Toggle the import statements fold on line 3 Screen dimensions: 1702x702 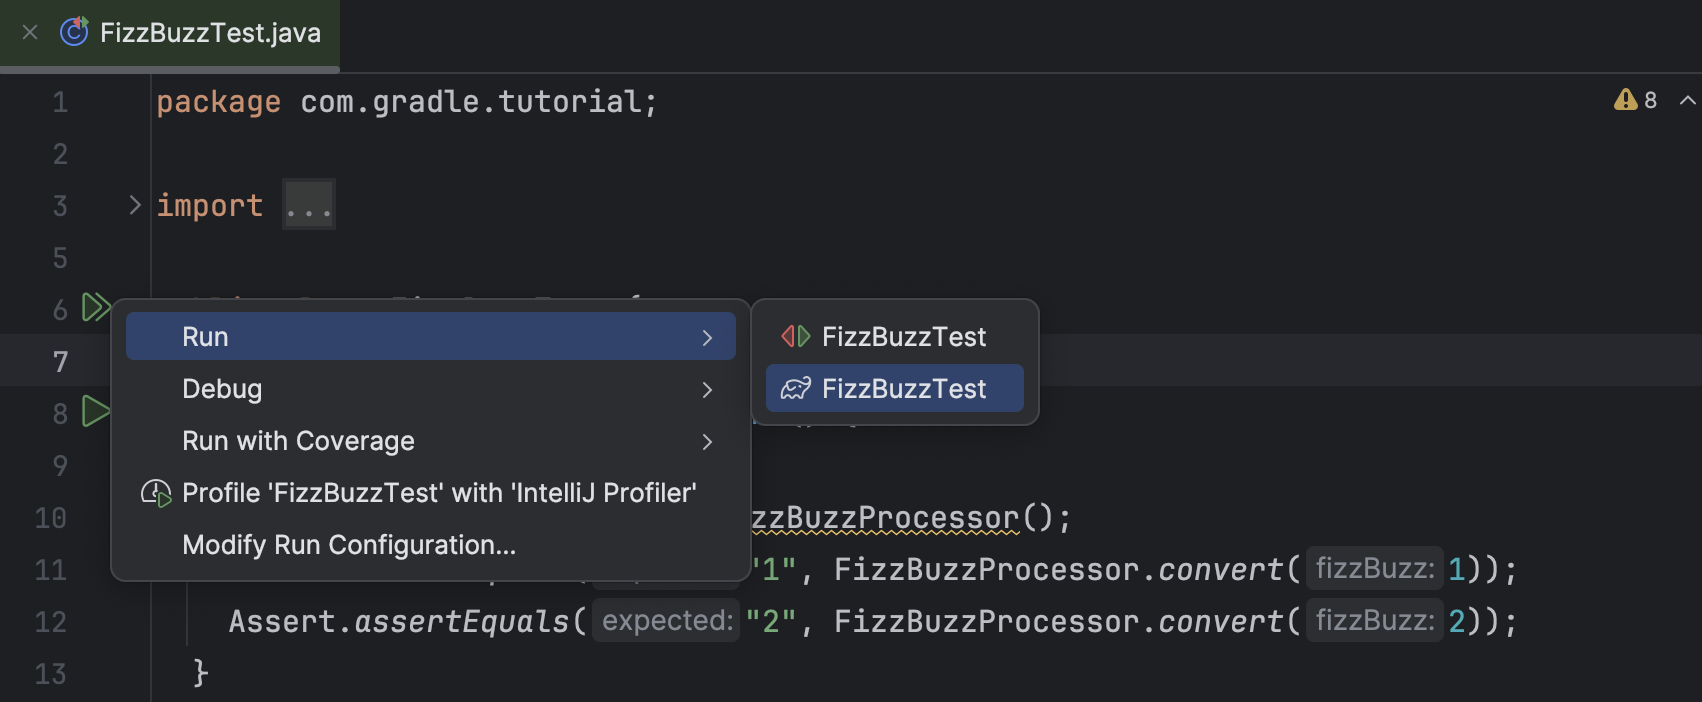(135, 204)
